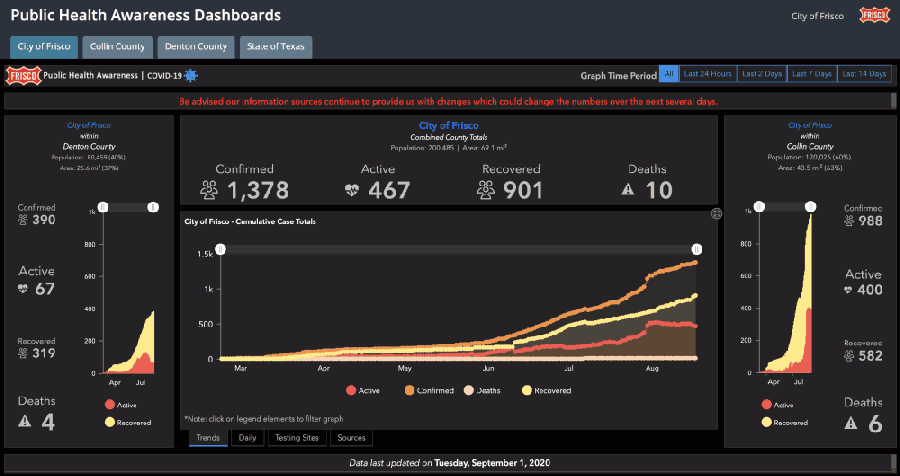Toggle the Active legend item in the Collin County chart
The height and width of the screenshot is (476, 900).
pyautogui.click(x=777, y=405)
